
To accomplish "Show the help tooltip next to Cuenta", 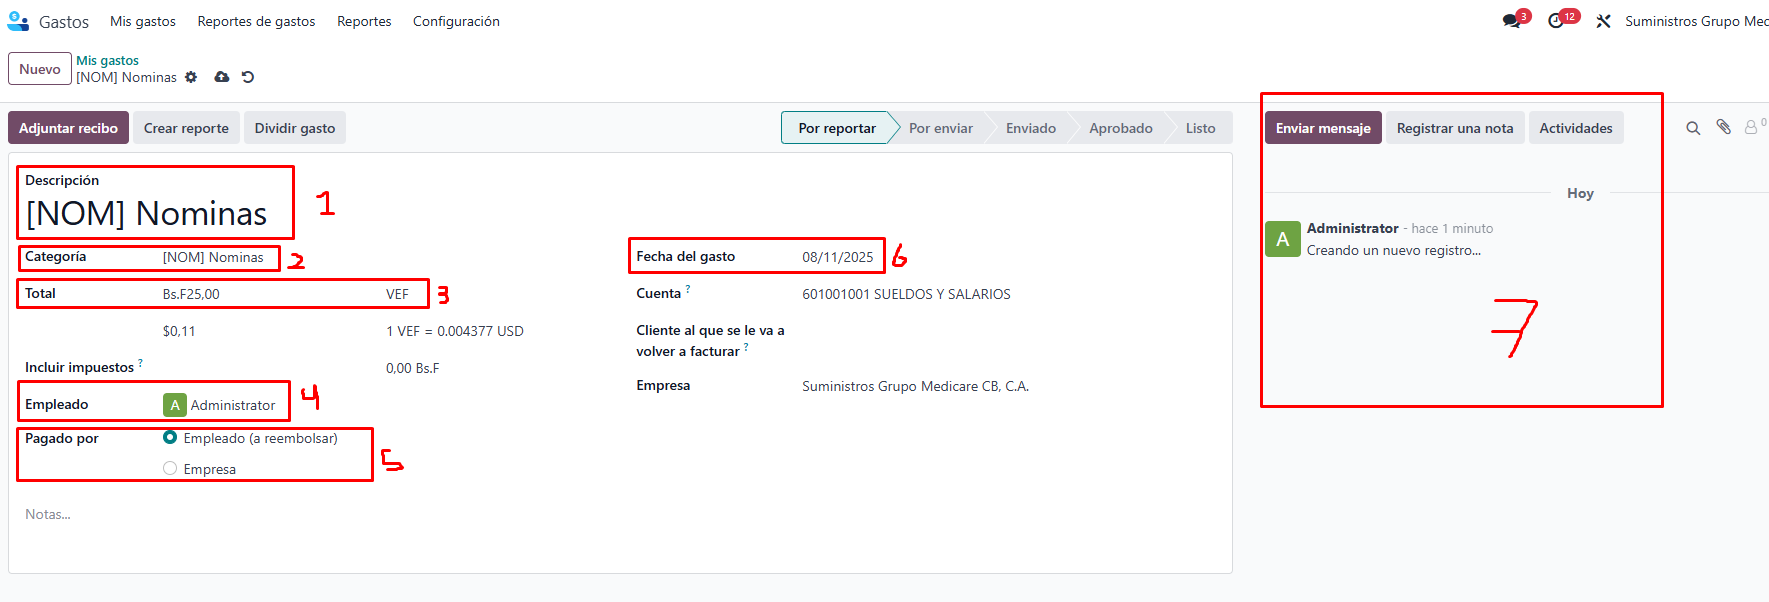I will (x=688, y=289).
